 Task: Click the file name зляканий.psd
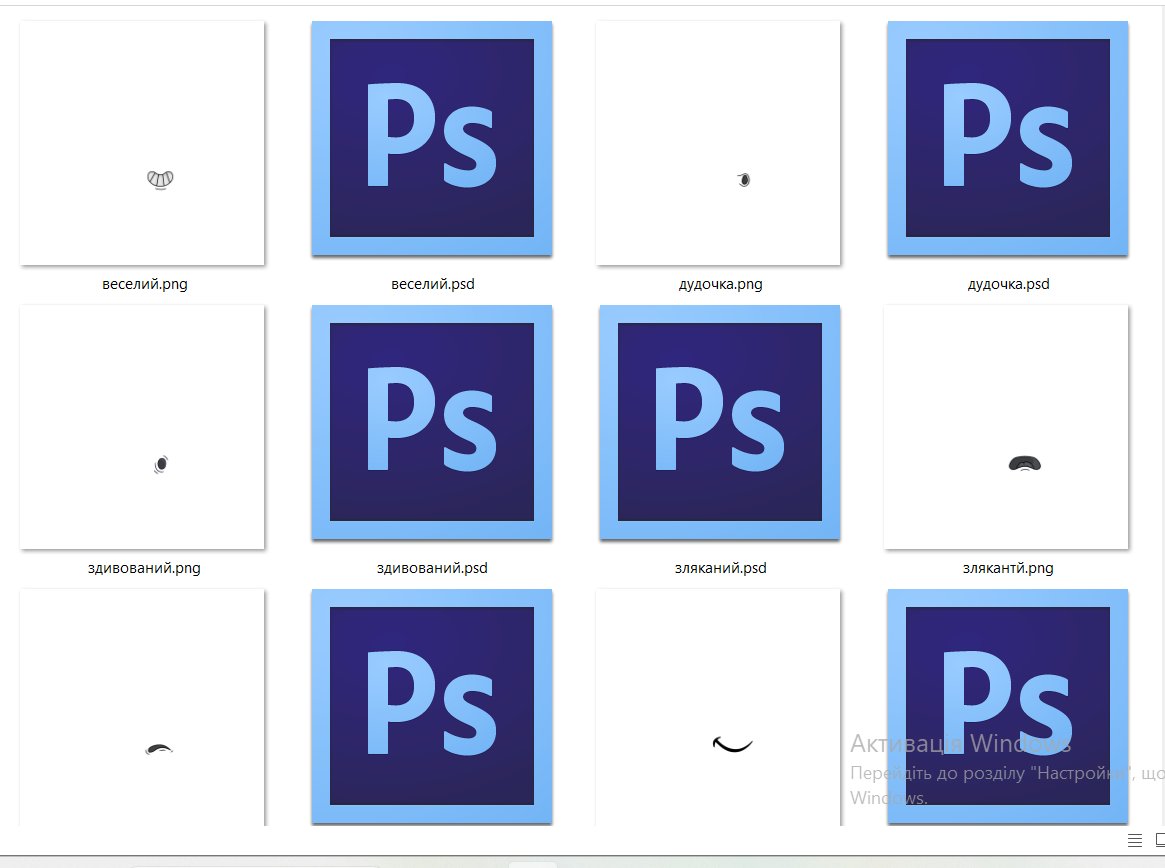click(x=721, y=568)
